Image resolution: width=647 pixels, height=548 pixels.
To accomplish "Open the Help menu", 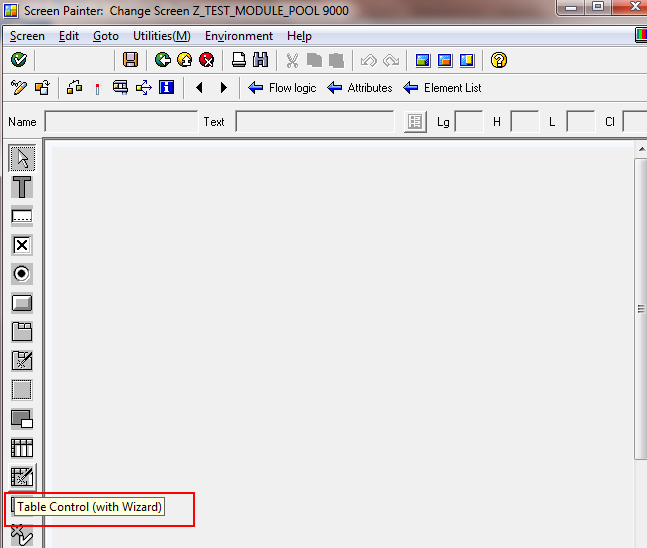I will [299, 36].
